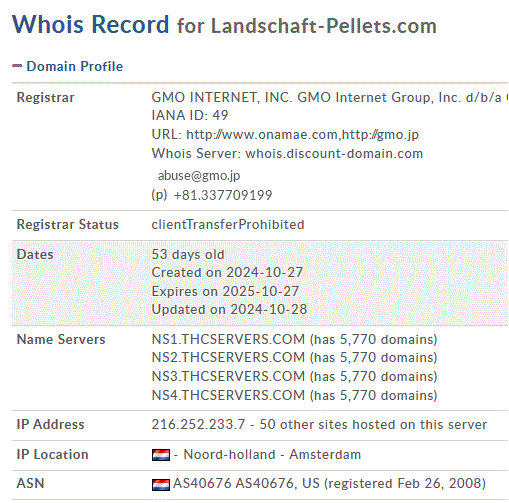The height and width of the screenshot is (503, 509).
Task: Click the flag icon in ASN row
Action: (161, 484)
